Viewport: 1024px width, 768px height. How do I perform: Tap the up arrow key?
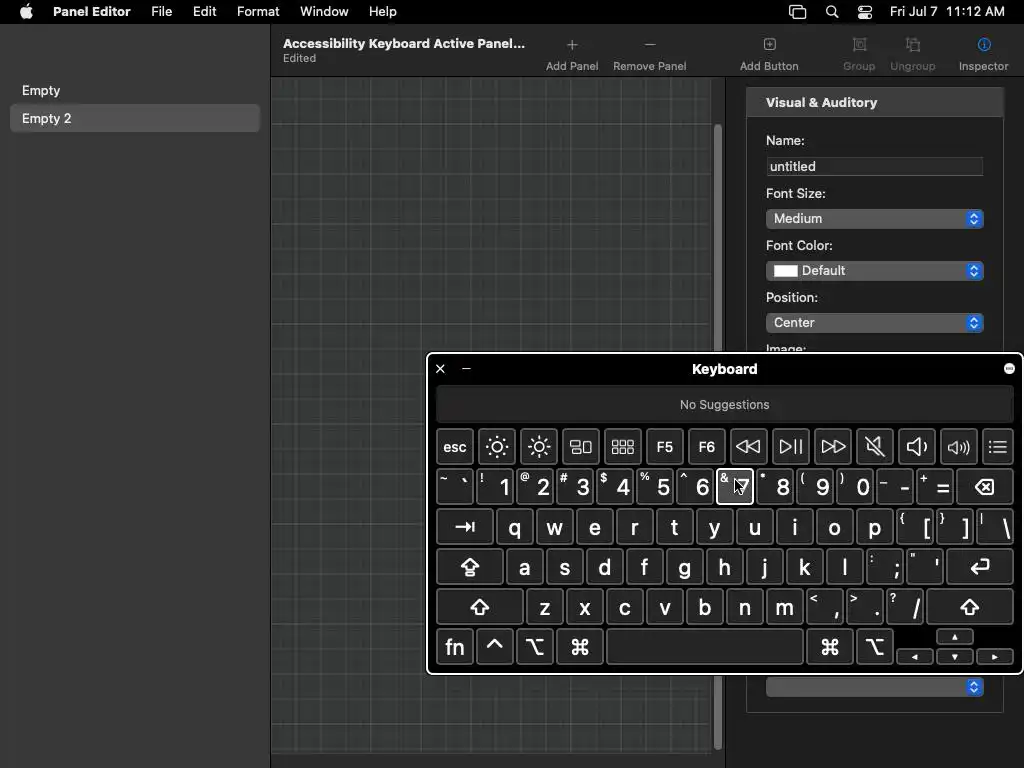click(955, 637)
